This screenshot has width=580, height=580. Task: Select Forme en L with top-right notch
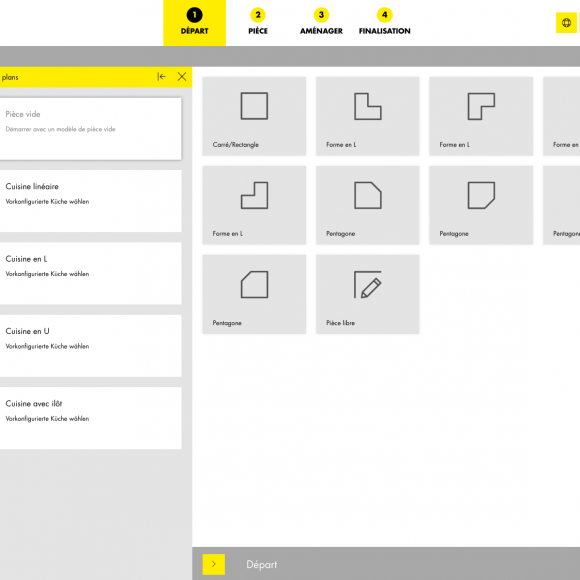(x=368, y=116)
